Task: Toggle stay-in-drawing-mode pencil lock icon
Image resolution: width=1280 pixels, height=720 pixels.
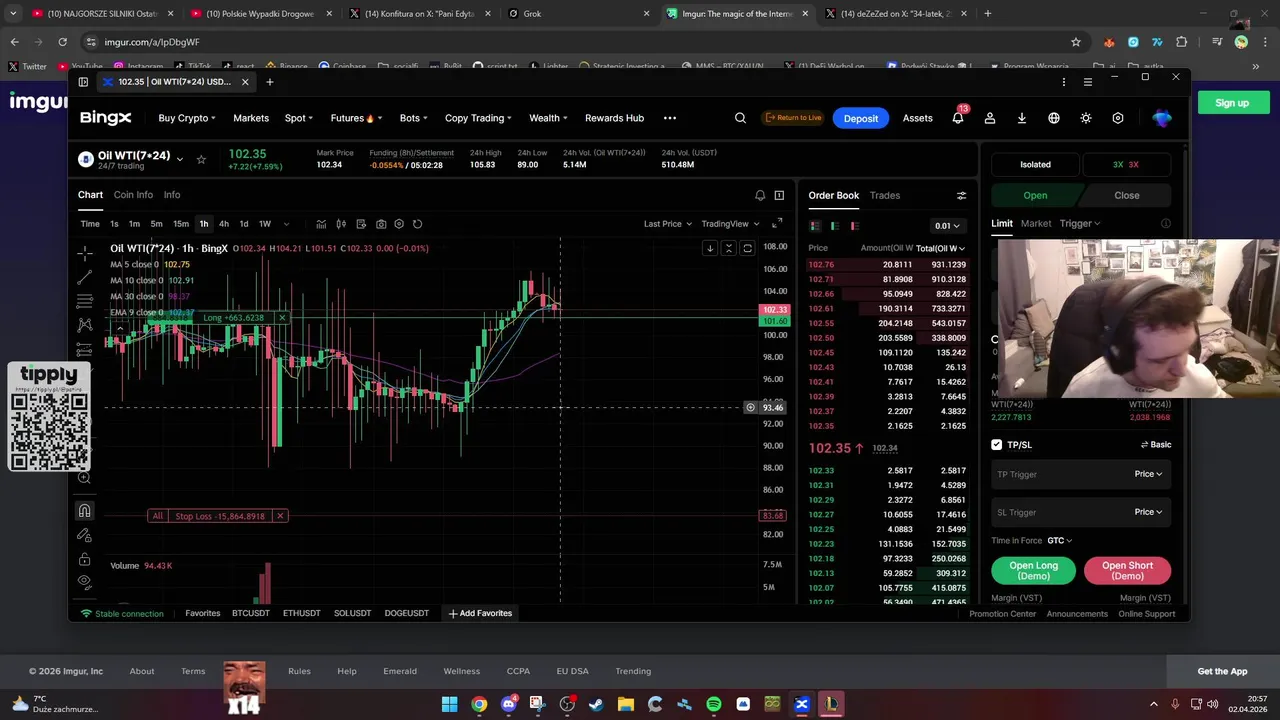Action: (85, 535)
